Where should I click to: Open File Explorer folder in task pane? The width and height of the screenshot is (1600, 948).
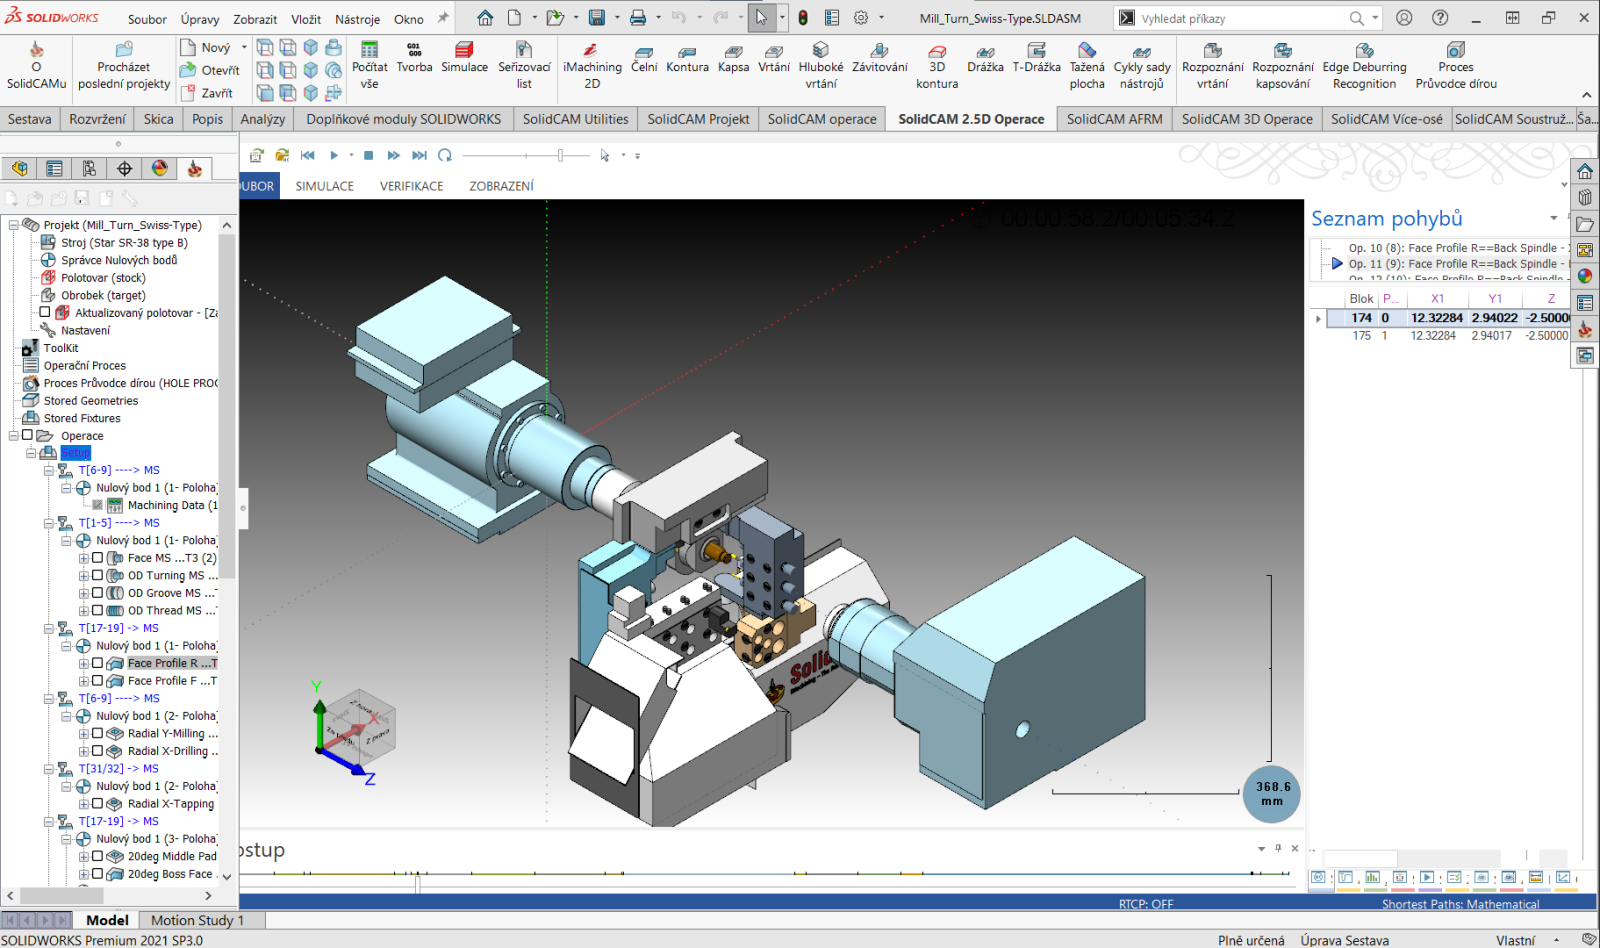click(1585, 224)
